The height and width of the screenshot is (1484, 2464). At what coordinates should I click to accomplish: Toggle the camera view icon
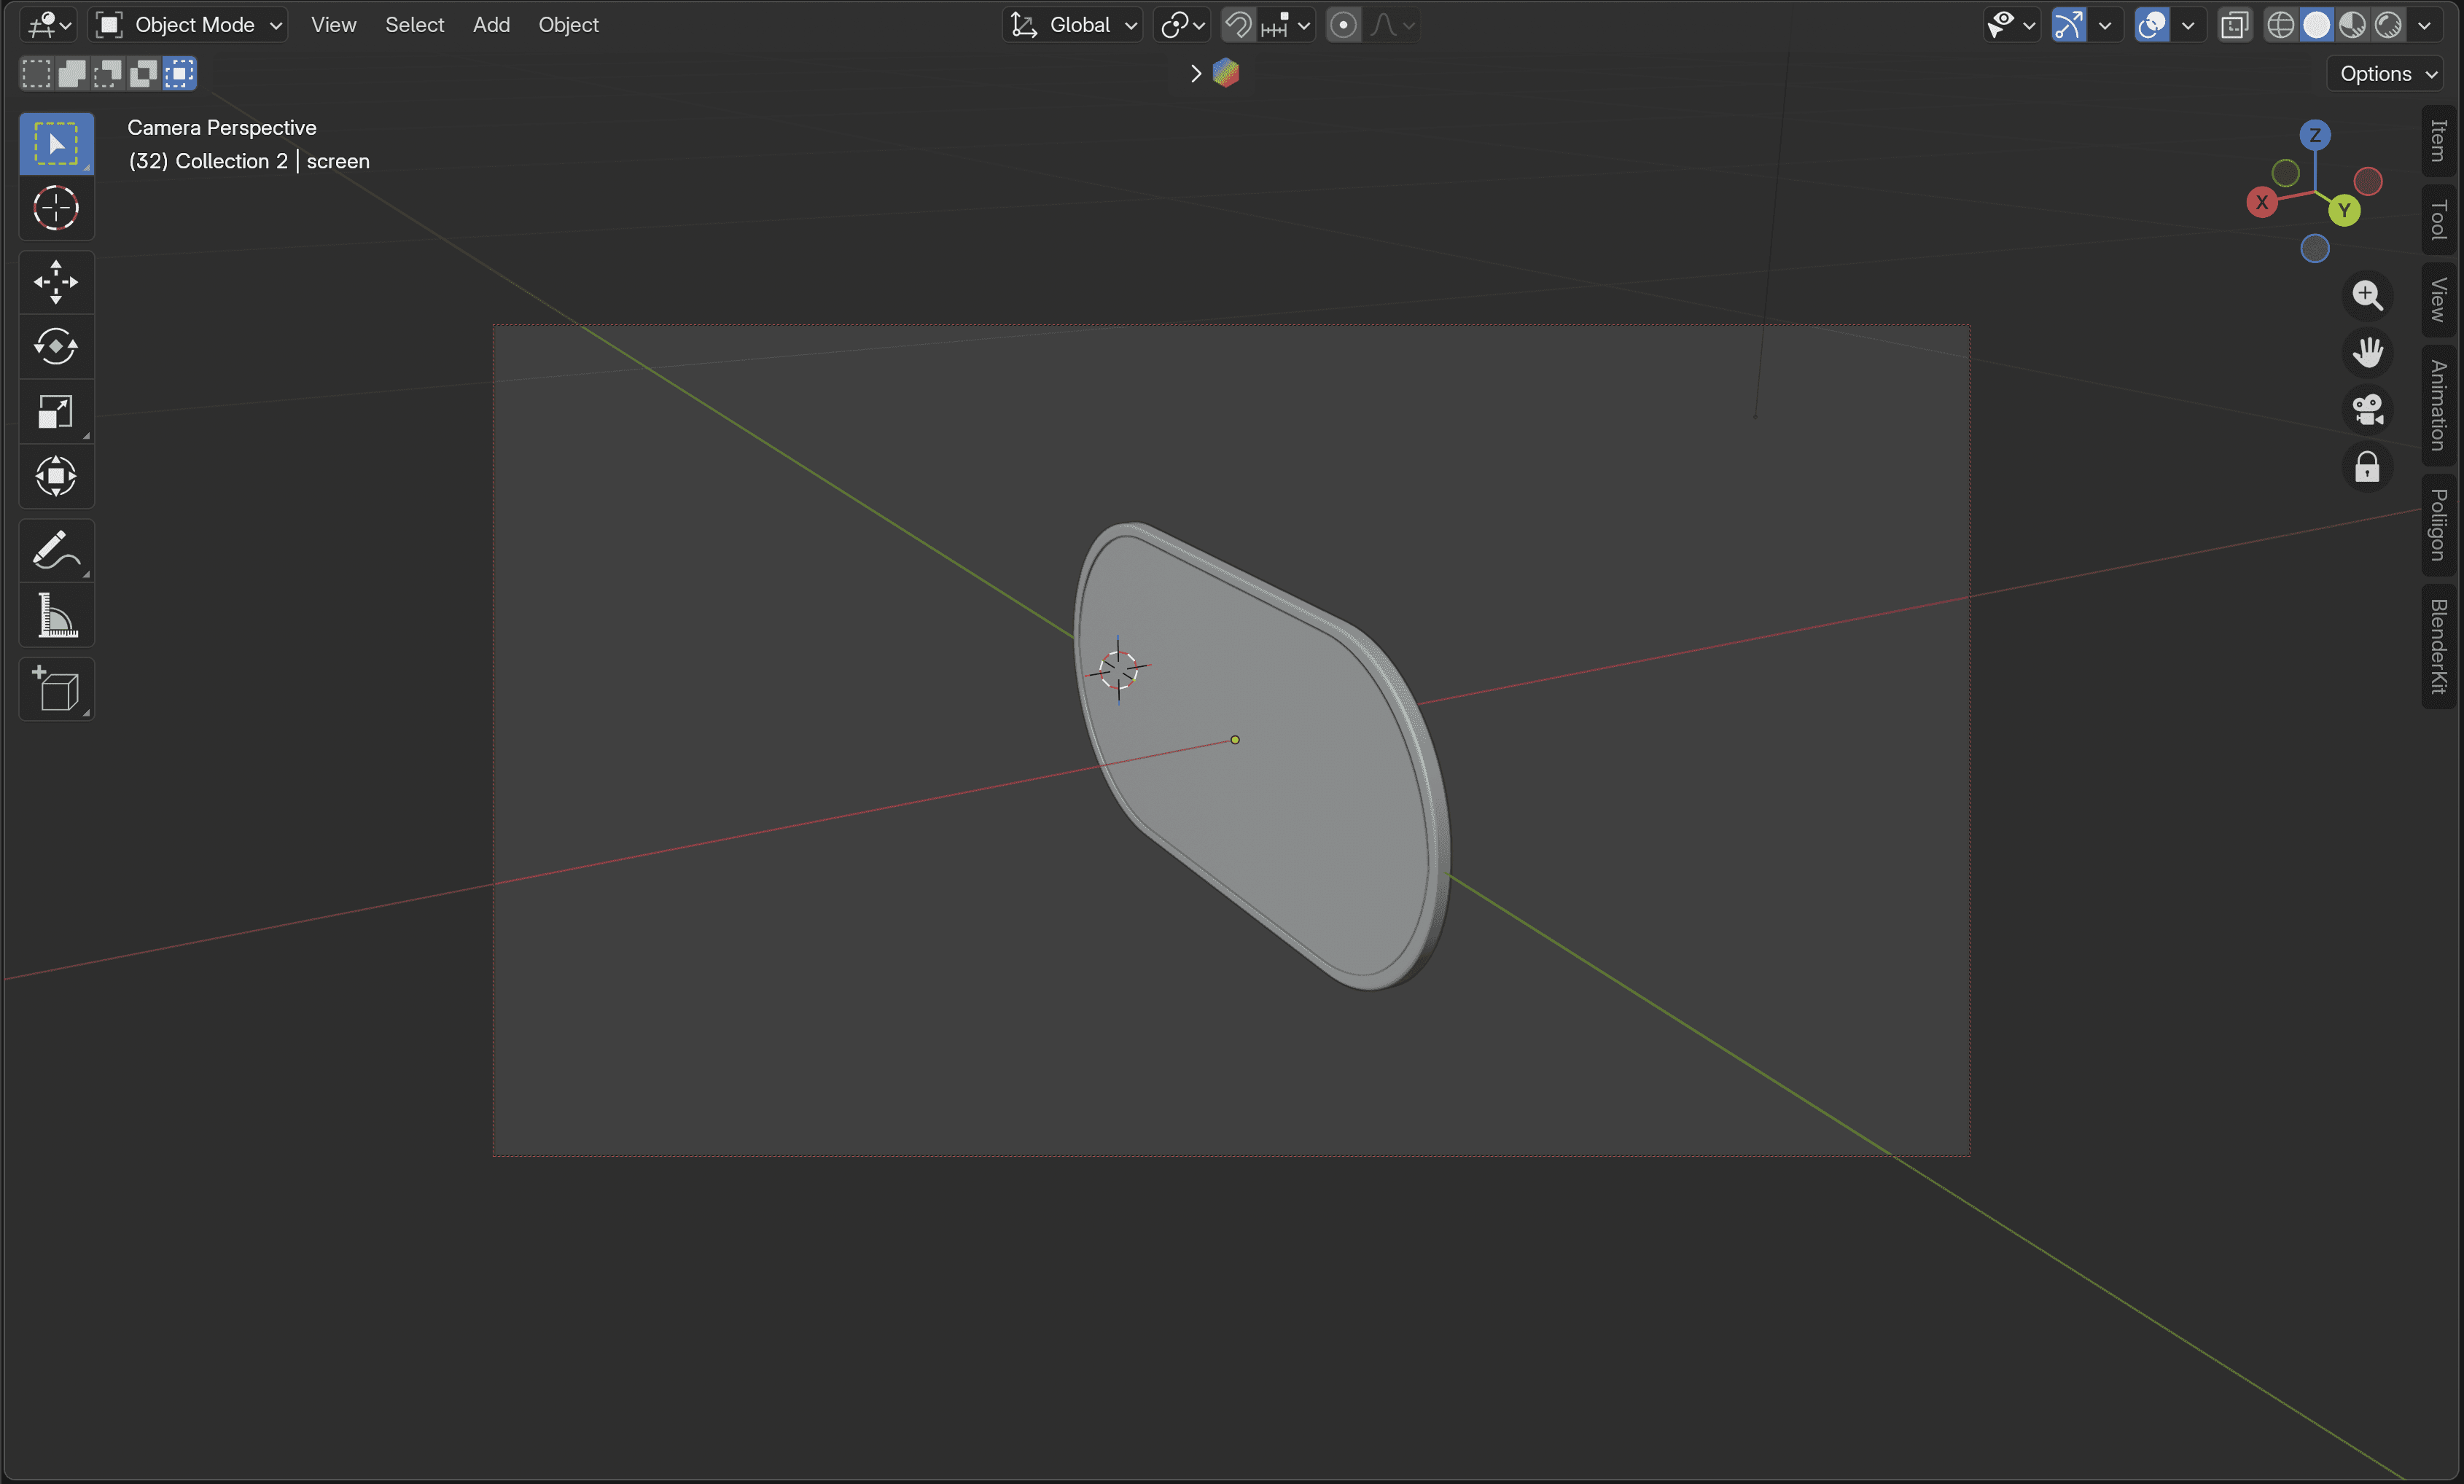click(x=2366, y=410)
